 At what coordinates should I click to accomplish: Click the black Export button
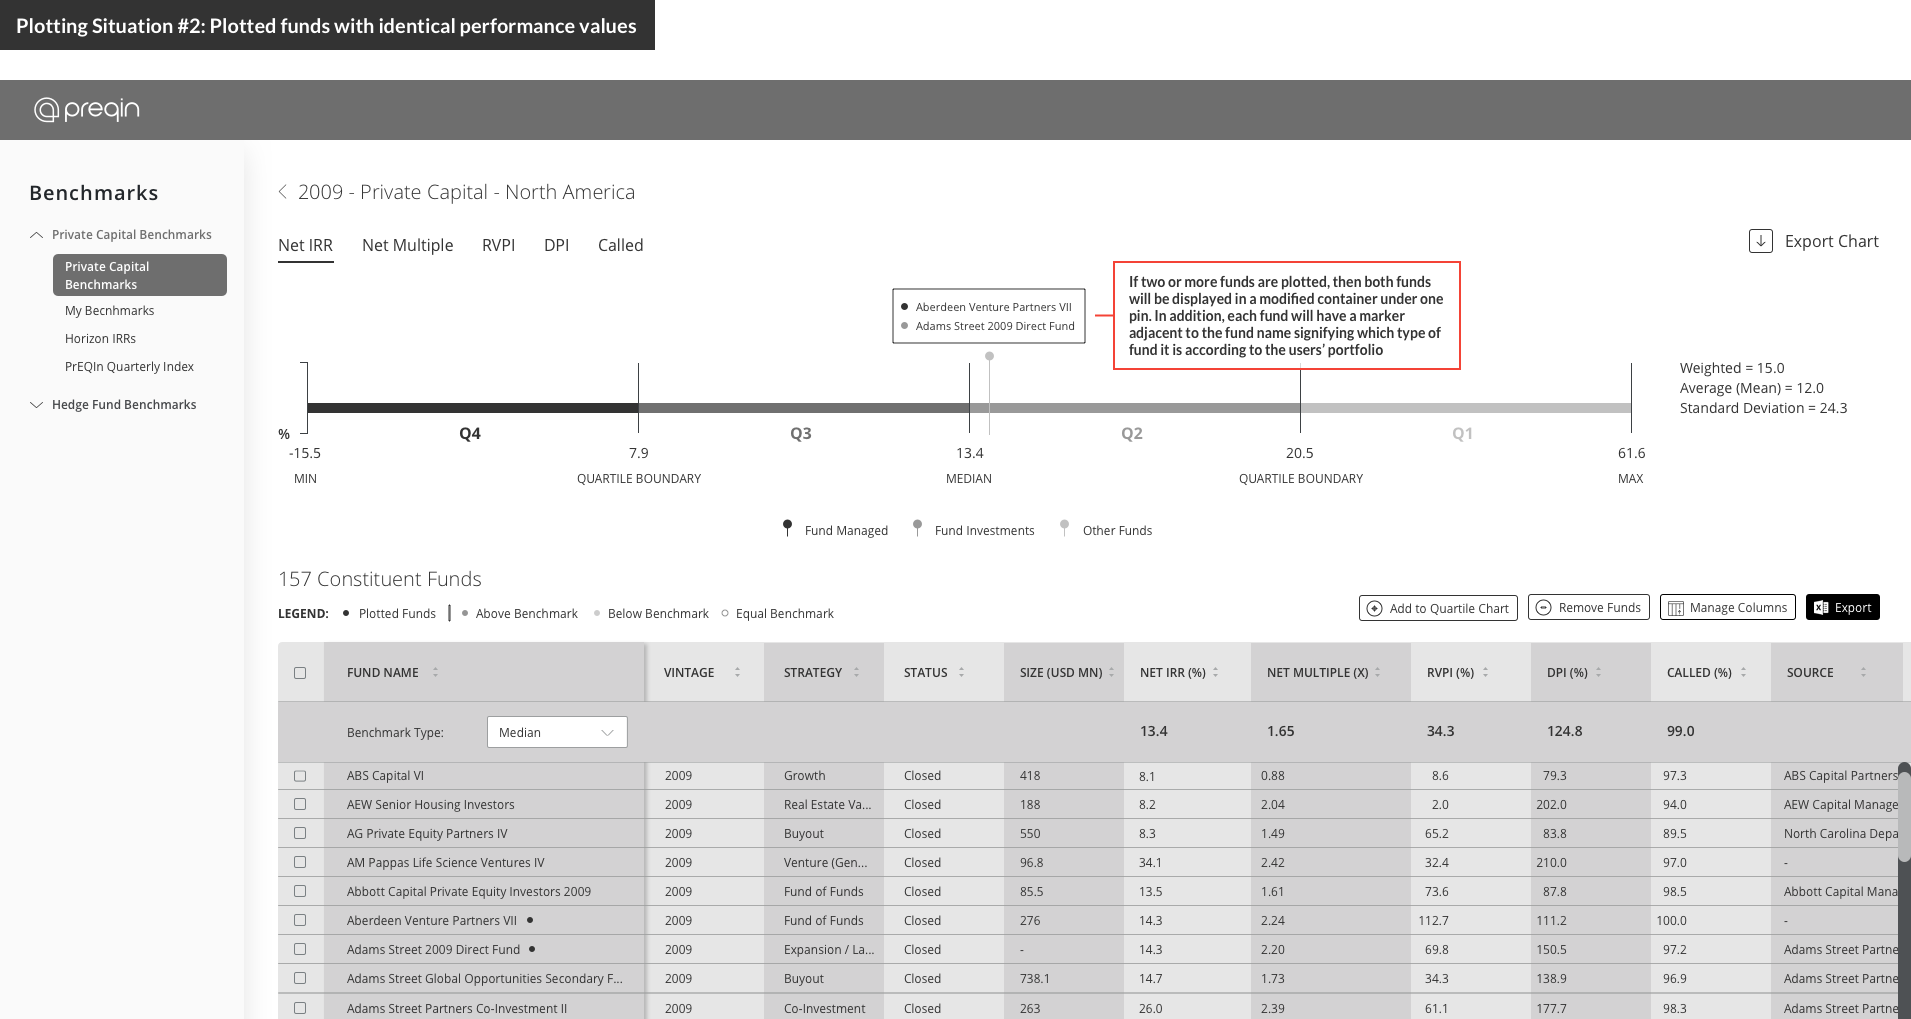pos(1842,607)
